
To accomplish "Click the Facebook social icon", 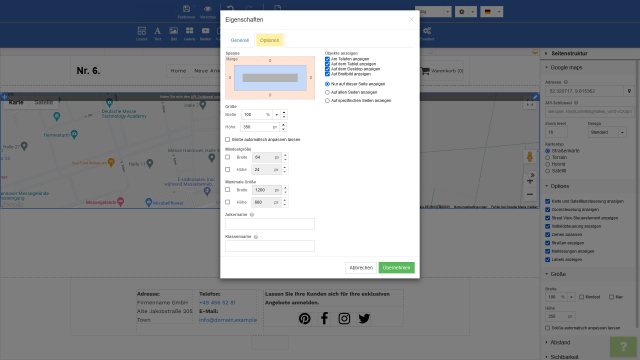I will pos(324,318).
